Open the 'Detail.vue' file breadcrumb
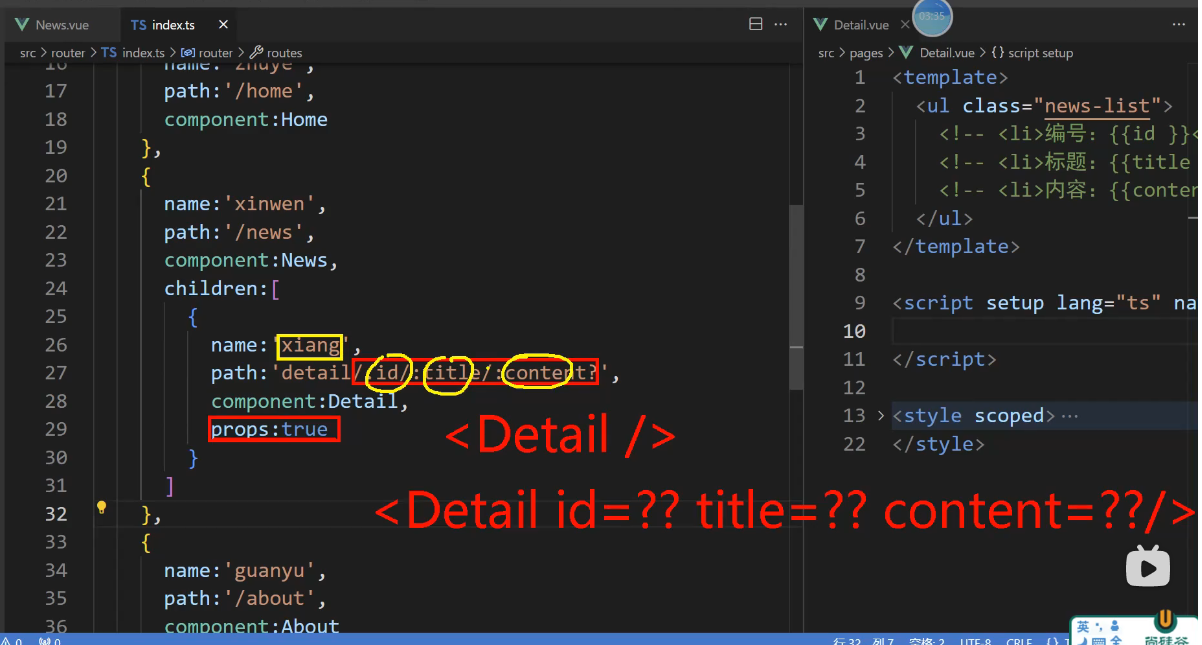This screenshot has width=1202, height=645. pyautogui.click(x=938, y=53)
